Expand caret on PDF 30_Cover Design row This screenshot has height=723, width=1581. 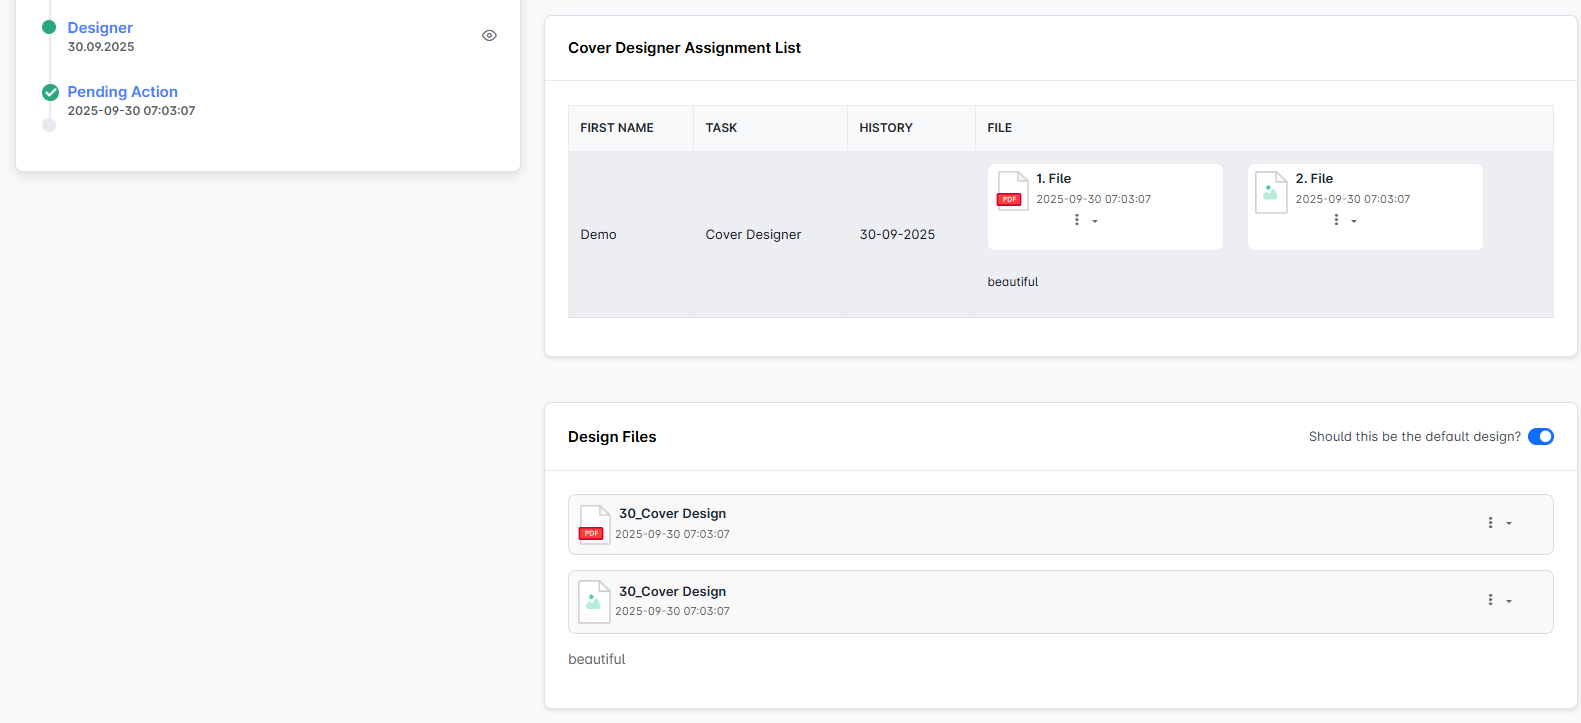(x=1509, y=524)
